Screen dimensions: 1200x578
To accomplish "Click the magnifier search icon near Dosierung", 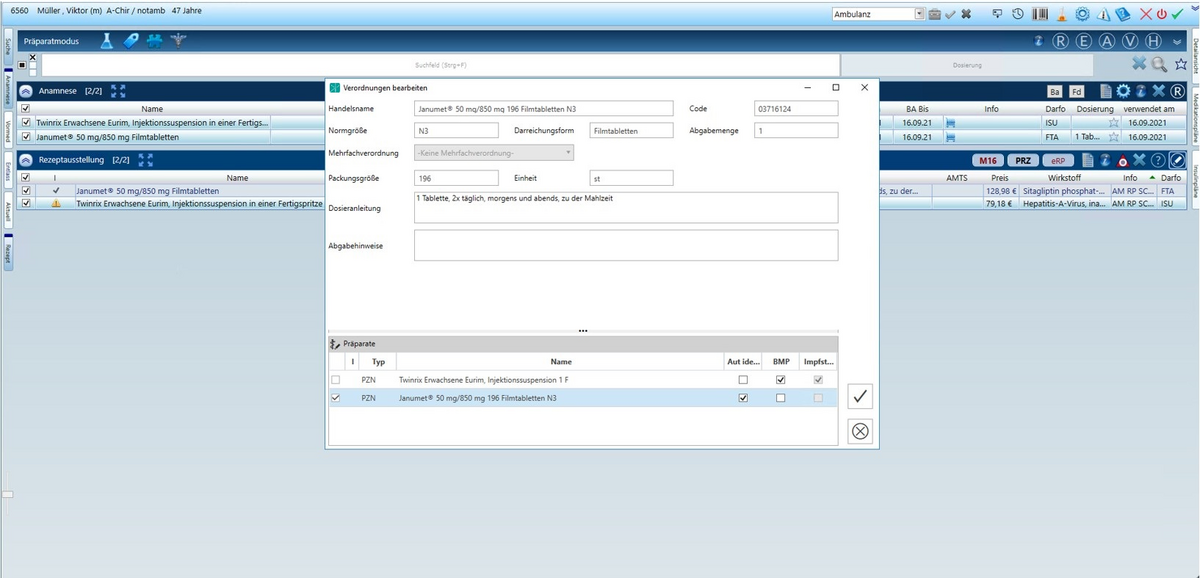I will [1159, 64].
